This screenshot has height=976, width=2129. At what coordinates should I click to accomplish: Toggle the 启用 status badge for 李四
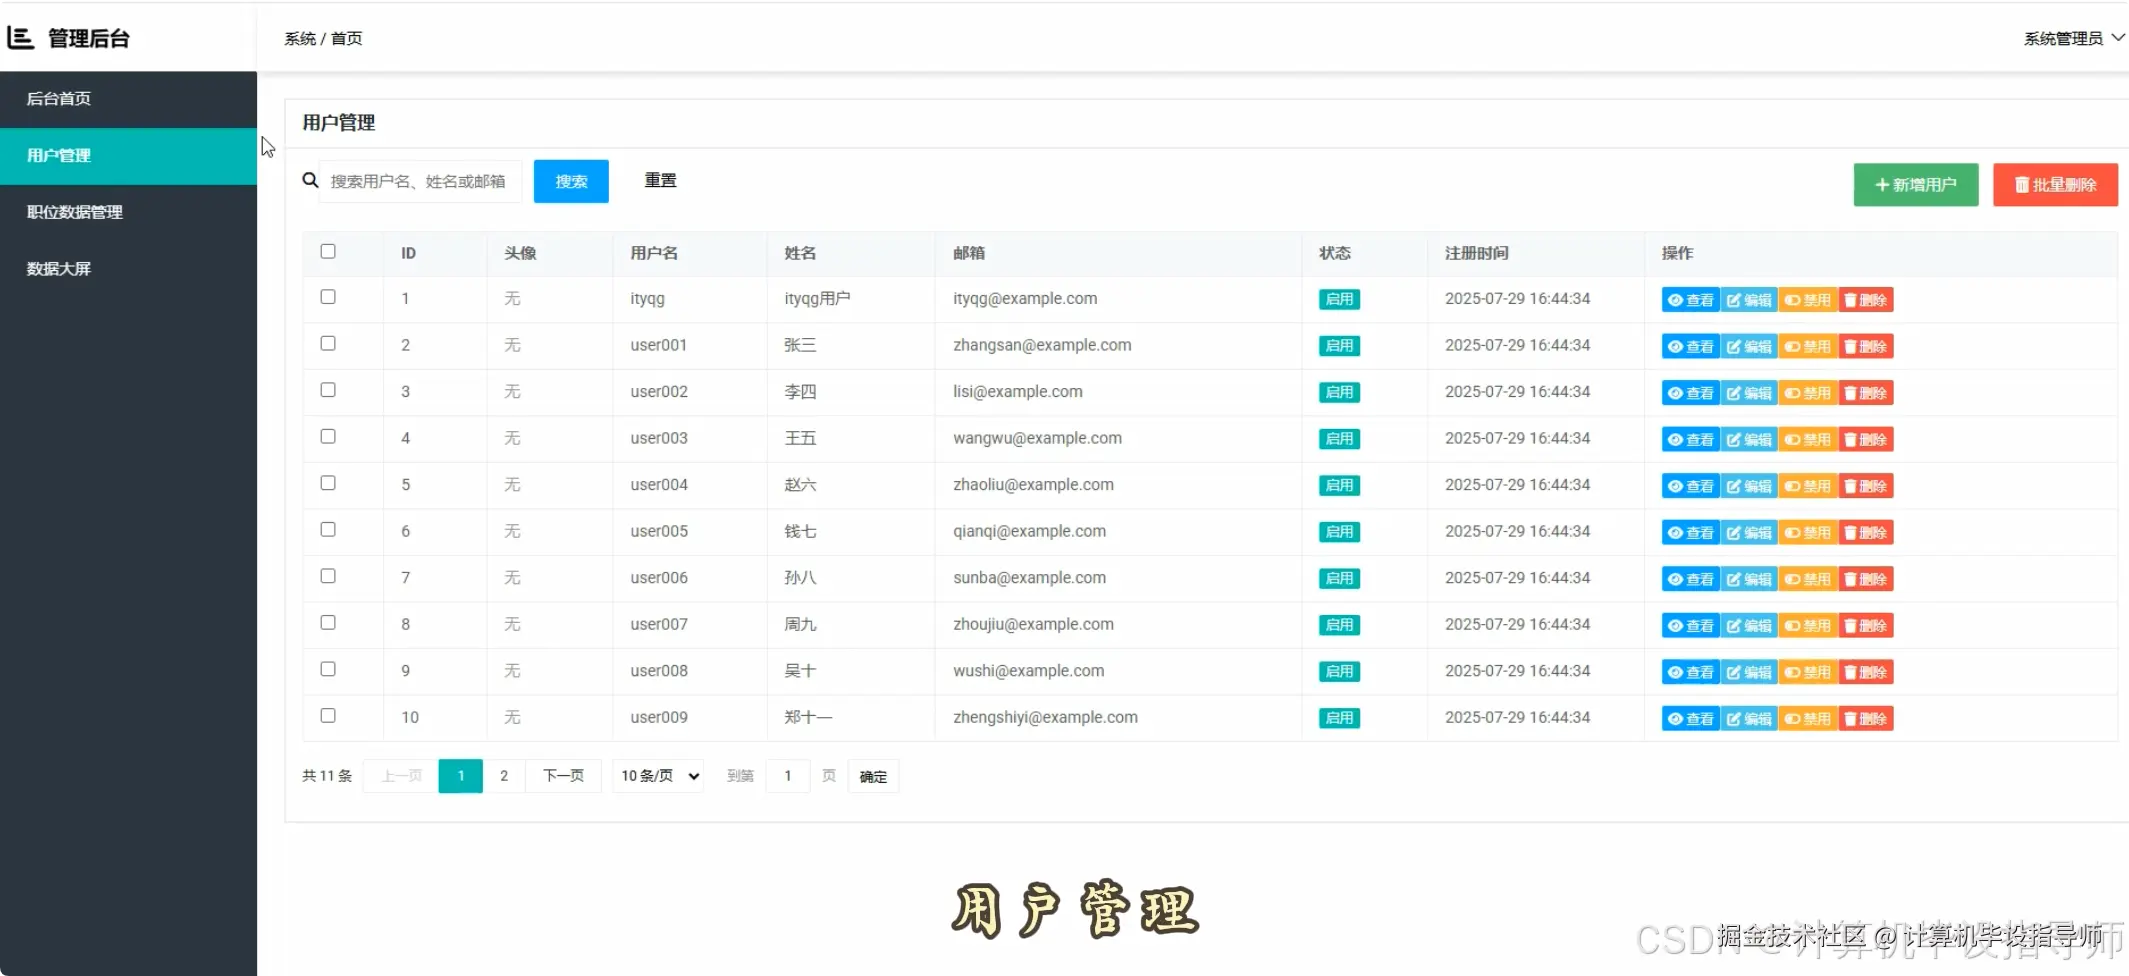(1339, 392)
